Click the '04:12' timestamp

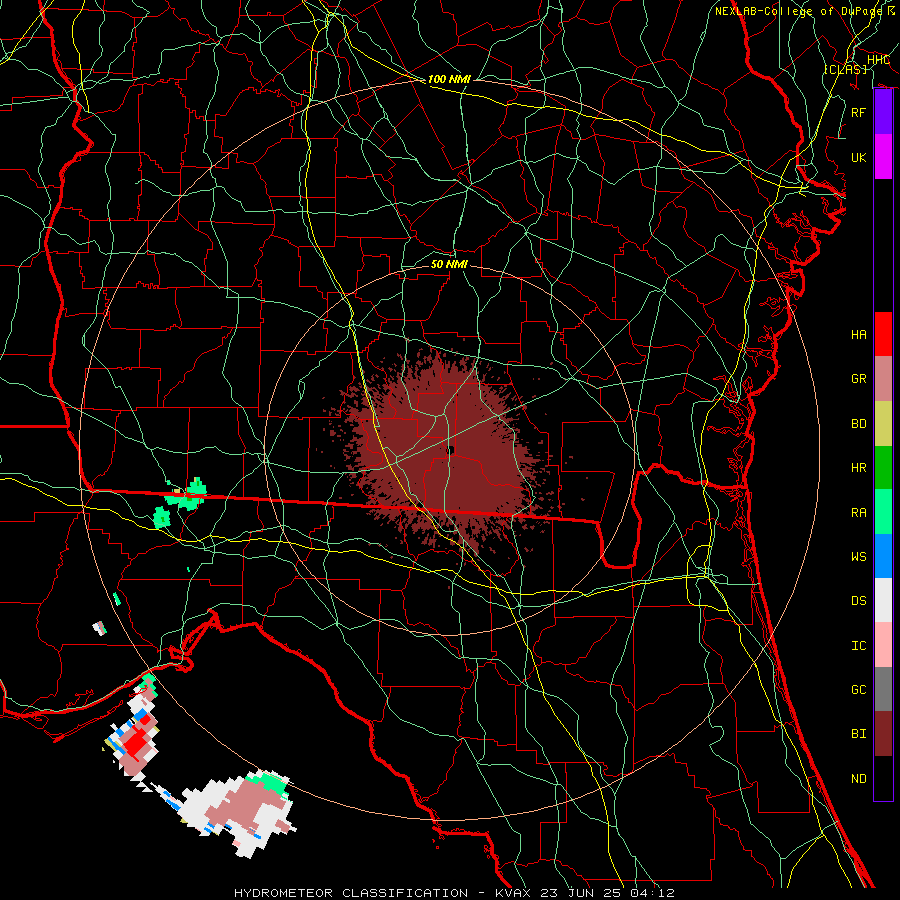[x=655, y=893]
